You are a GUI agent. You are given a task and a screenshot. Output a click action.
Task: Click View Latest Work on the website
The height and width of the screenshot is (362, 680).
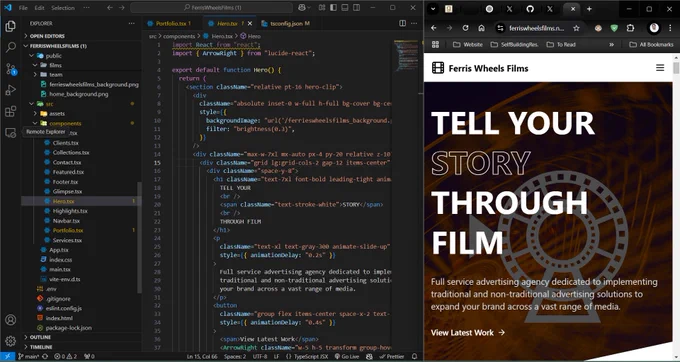coord(468,333)
